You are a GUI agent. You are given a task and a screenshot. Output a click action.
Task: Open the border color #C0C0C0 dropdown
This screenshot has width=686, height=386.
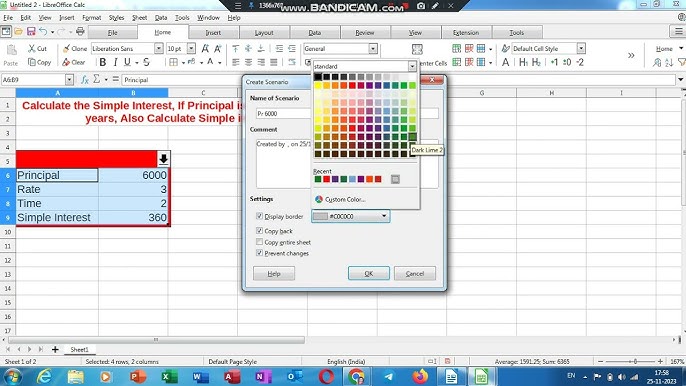click(x=350, y=216)
